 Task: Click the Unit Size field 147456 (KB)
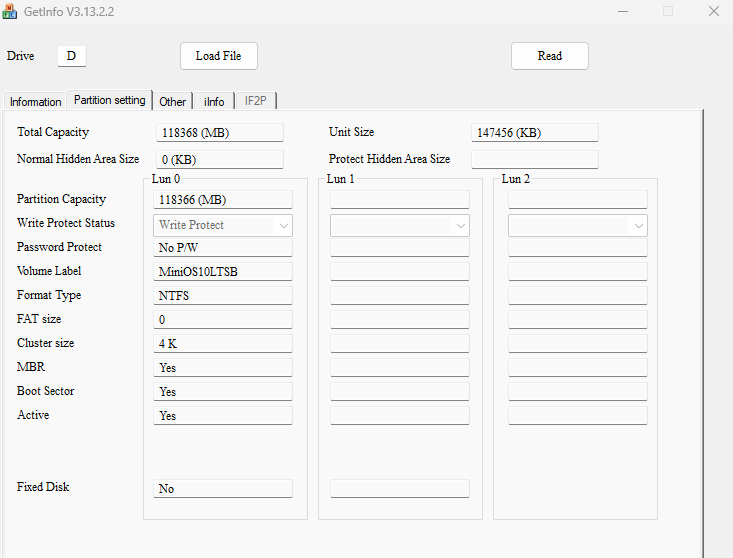coord(535,133)
